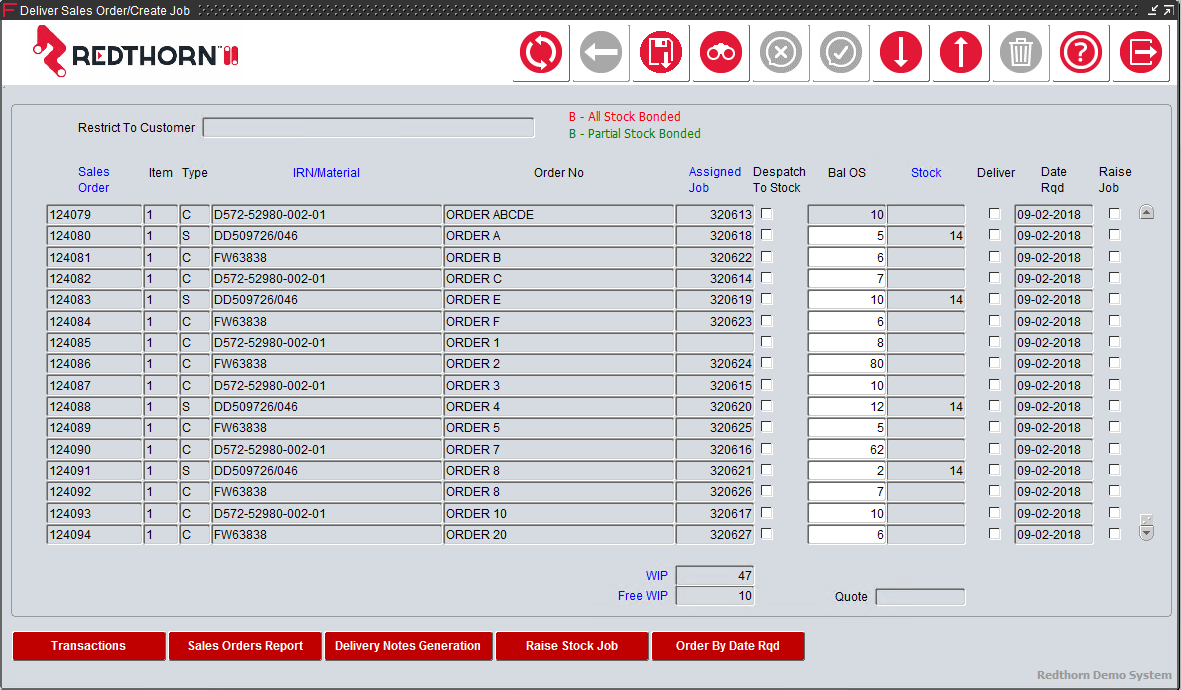Click inside the Restrict To Customer field
This screenshot has width=1181, height=690.
coord(368,127)
